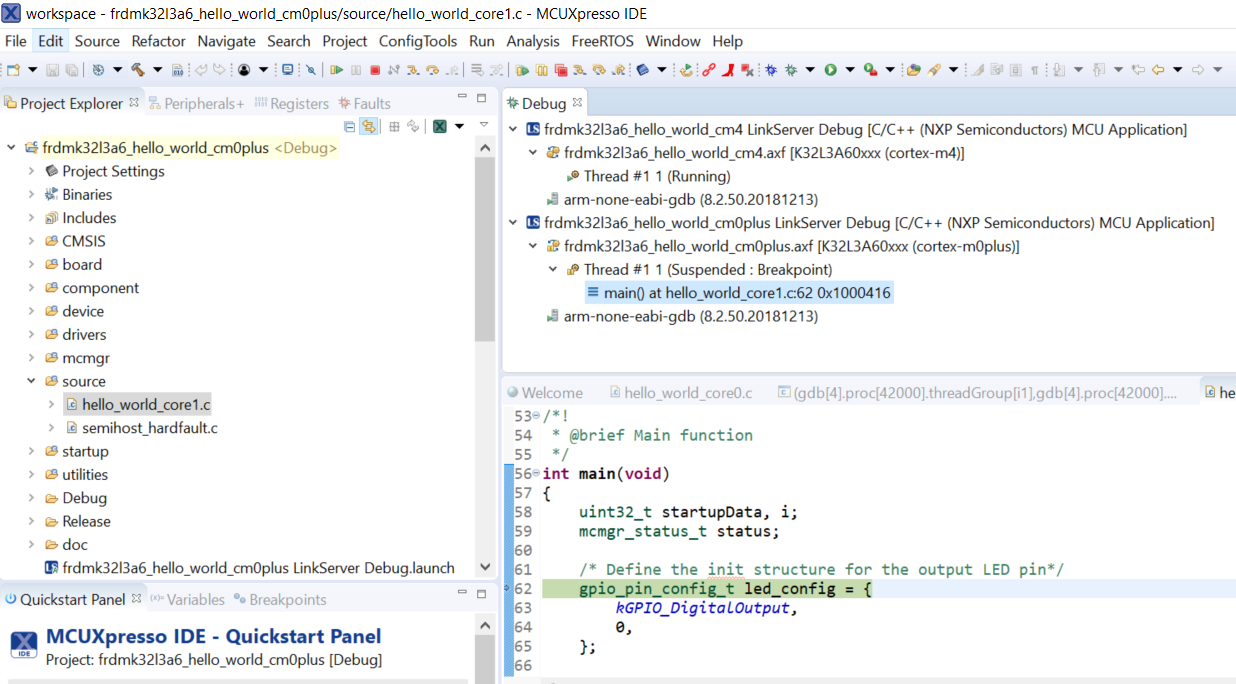
Task: Select frdmk32l3a6_hello_world_cm0plus.axf in Debug view
Action: (782, 246)
